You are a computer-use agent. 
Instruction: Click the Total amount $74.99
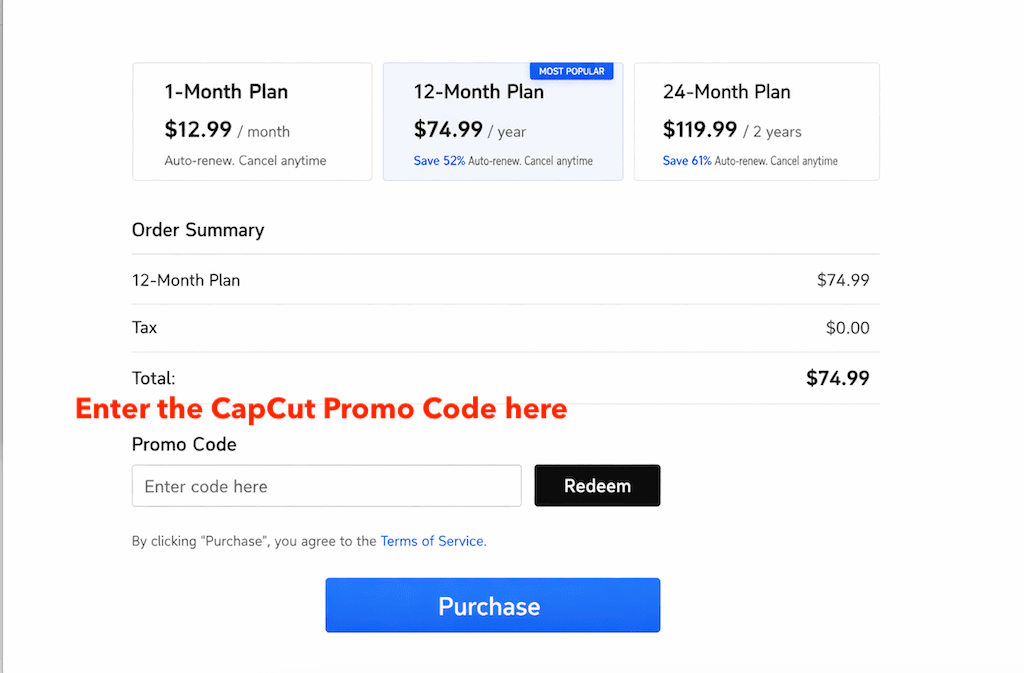coord(838,378)
